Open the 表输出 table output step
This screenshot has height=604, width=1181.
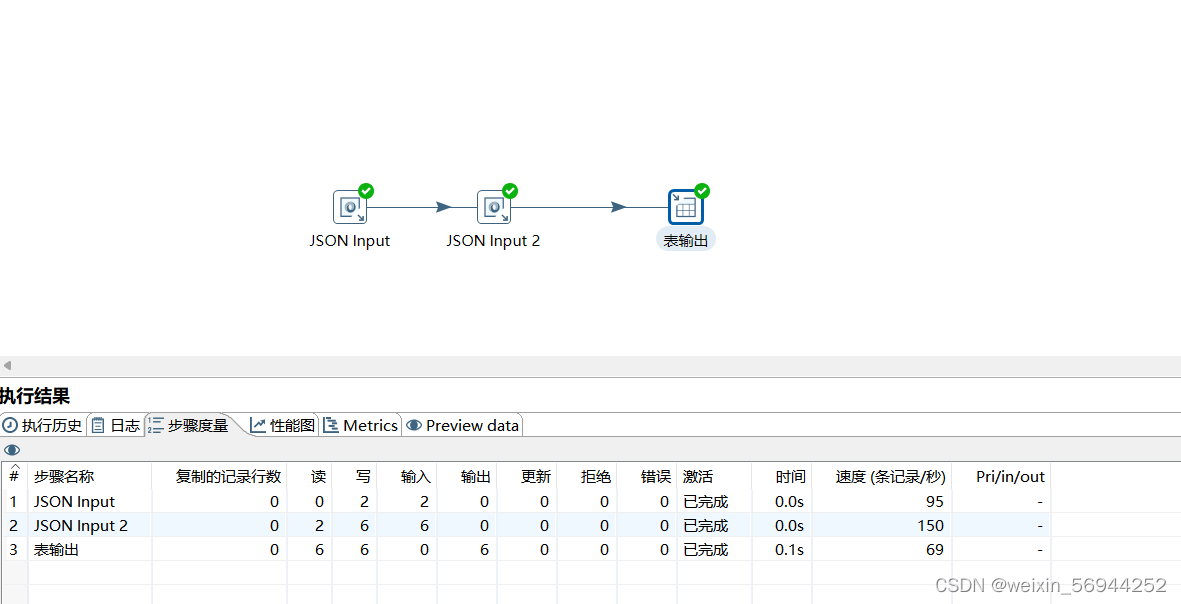686,207
